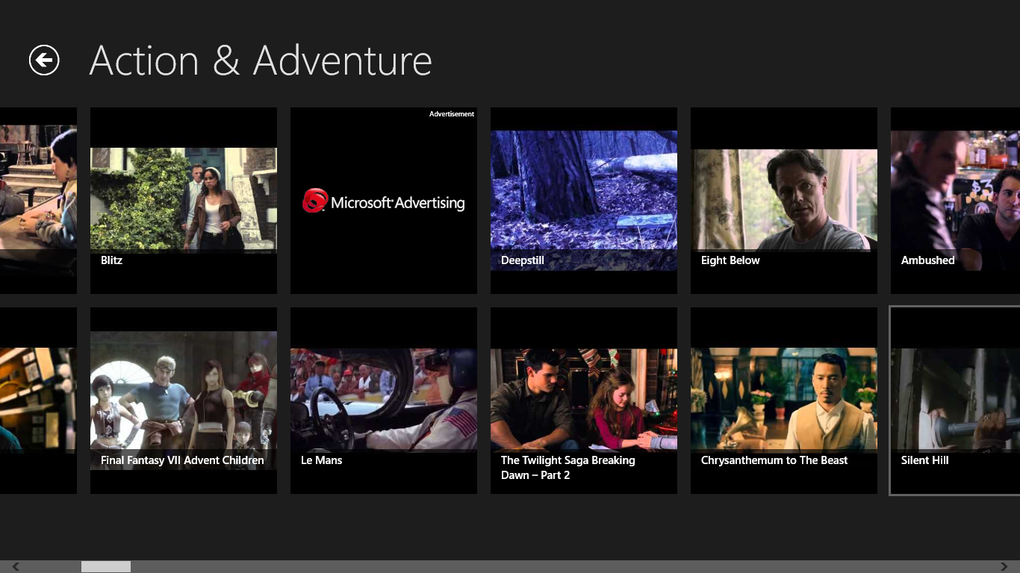The image size is (1020, 573).
Task: Open the Blitz movie thumbnail
Action: (x=183, y=200)
